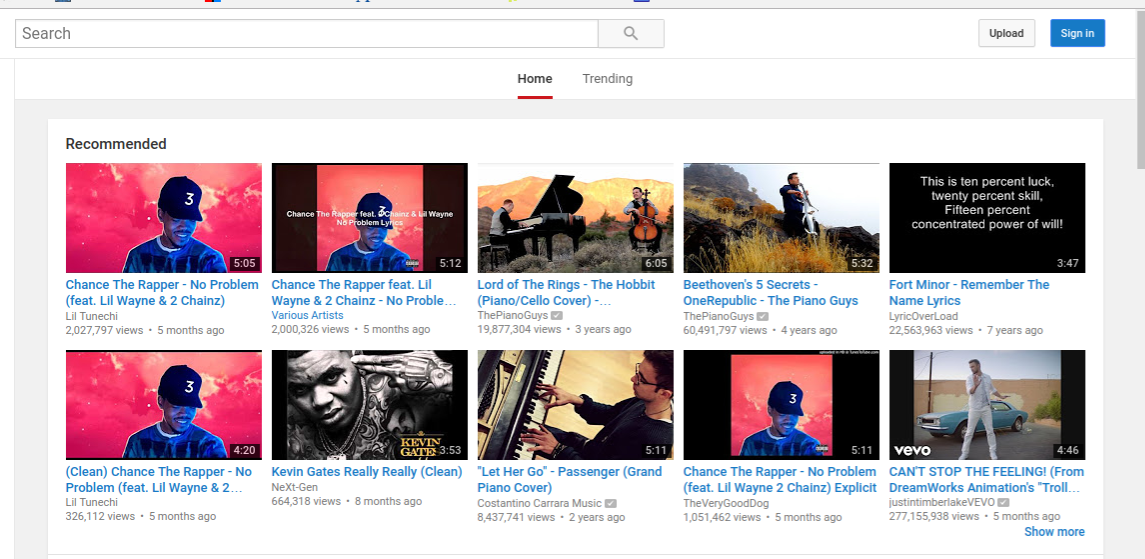
Task: Open 'No Problem (feat. Lil Wayne 2 Chainz) Explicit' title
Action: (x=780, y=479)
